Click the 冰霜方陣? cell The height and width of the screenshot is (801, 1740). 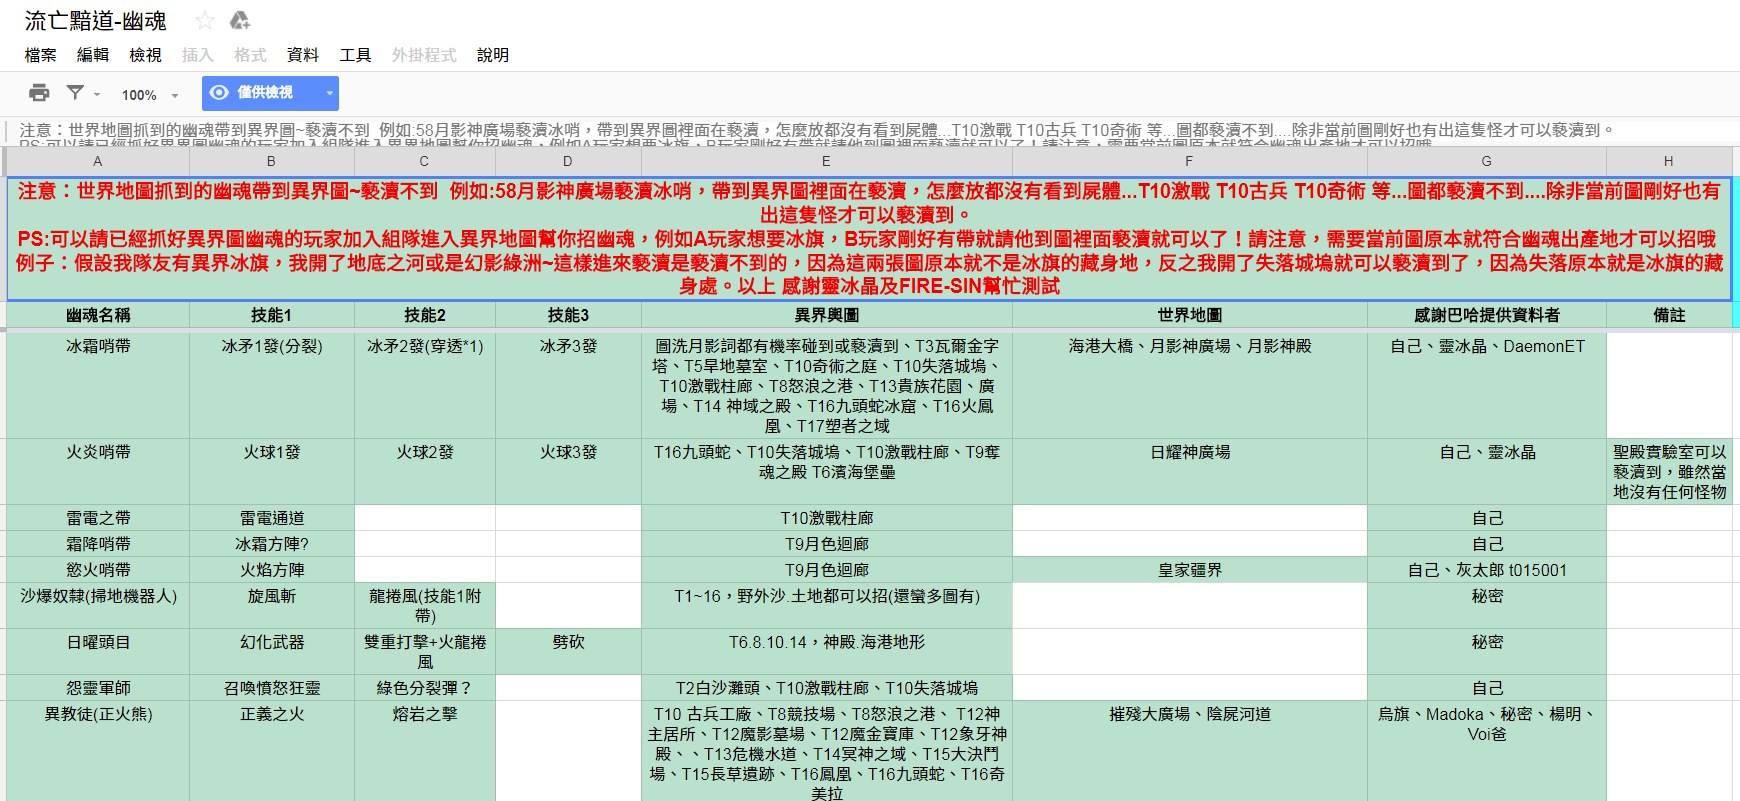pos(272,544)
